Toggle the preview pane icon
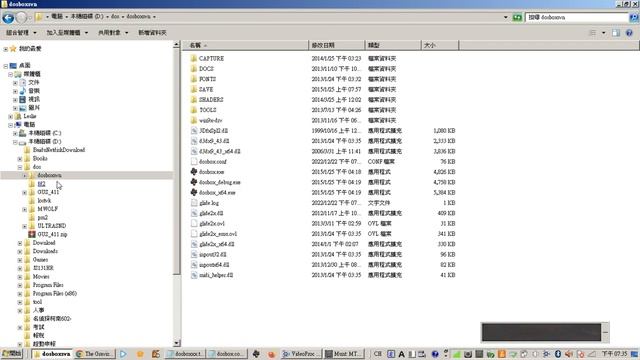Viewport: 640px width, 360px height. (616, 33)
